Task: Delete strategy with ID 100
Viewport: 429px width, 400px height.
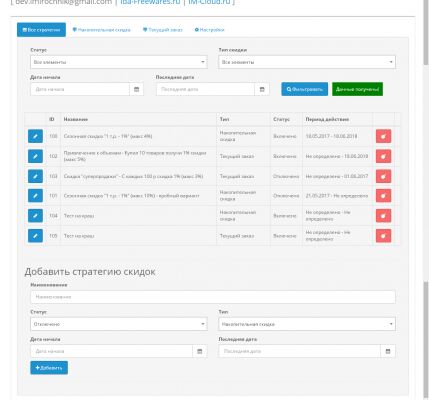Action: [383, 136]
